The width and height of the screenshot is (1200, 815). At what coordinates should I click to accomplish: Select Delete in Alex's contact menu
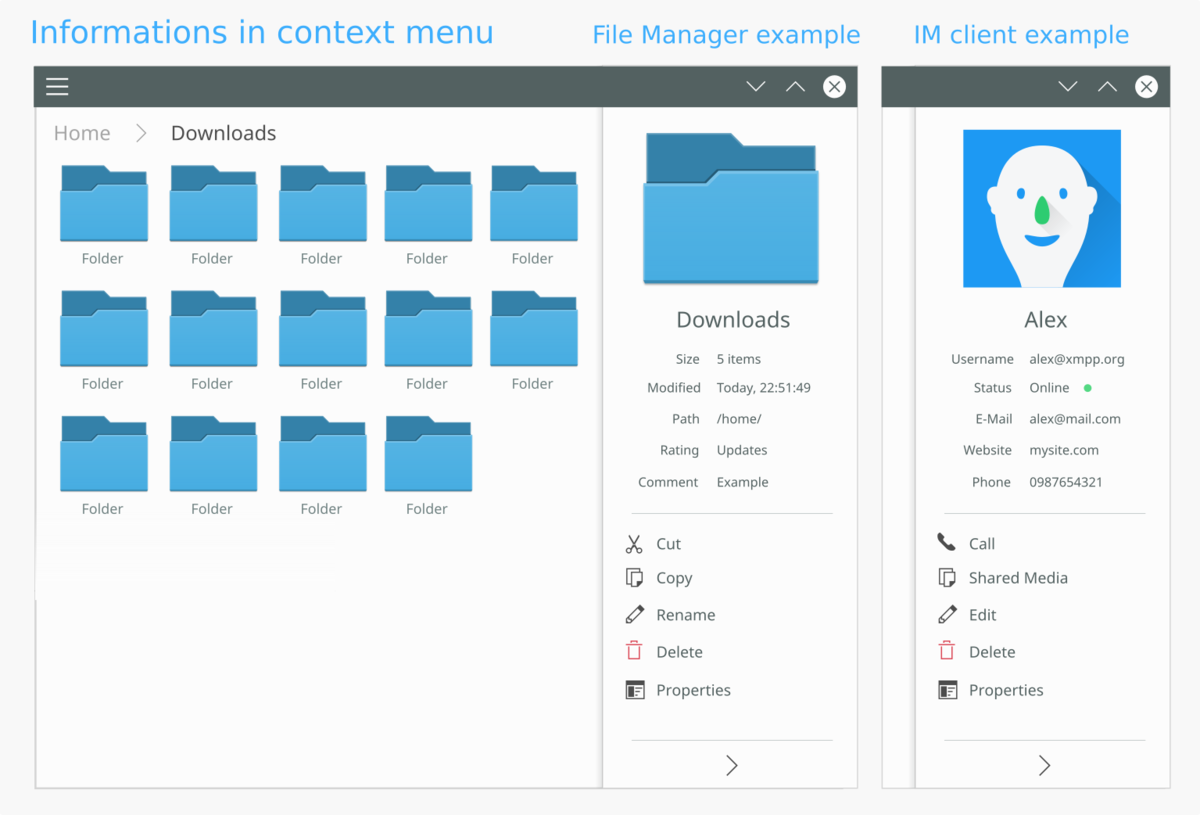tap(991, 652)
